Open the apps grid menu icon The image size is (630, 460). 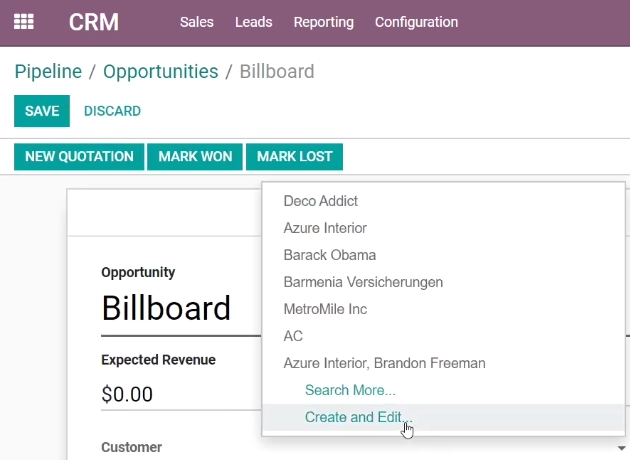pyautogui.click(x=24, y=22)
